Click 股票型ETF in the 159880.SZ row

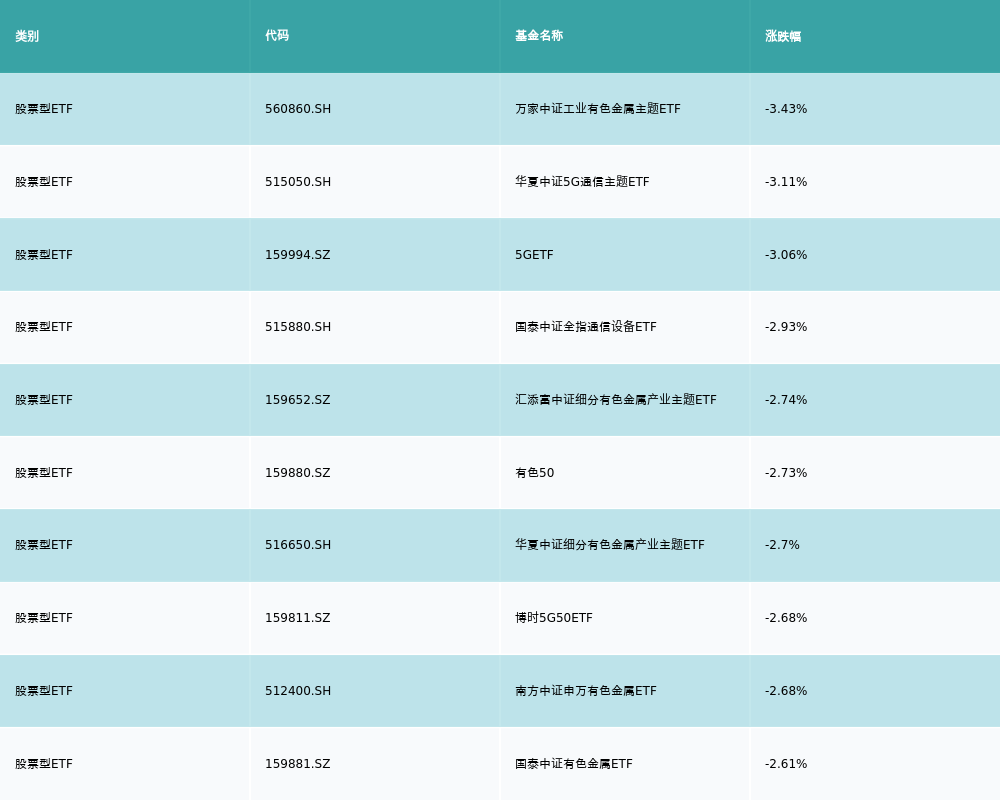[x=44, y=473]
